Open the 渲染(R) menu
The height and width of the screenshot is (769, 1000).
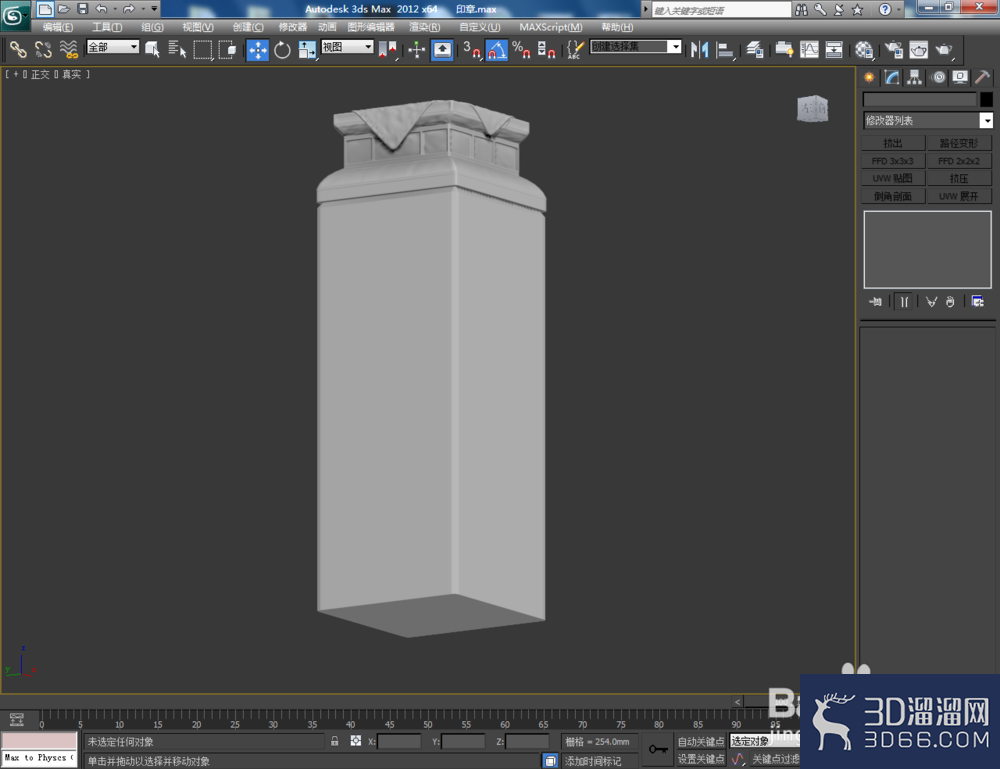[424, 27]
